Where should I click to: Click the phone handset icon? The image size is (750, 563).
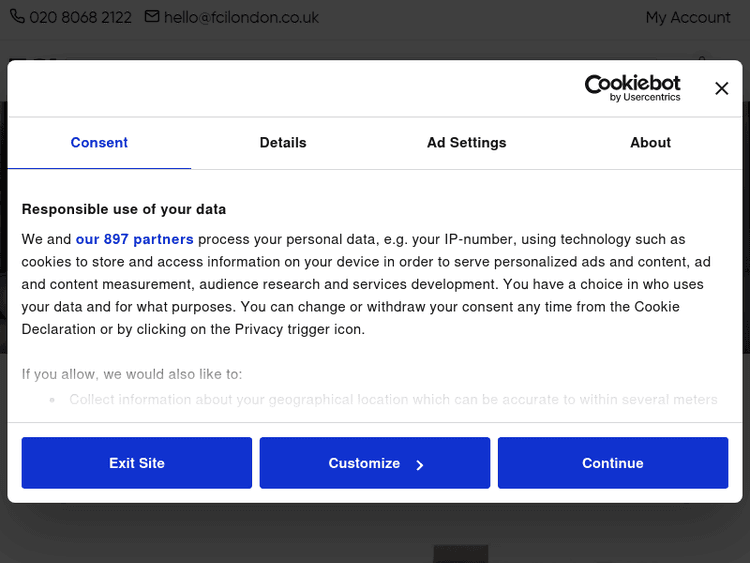[17, 17]
